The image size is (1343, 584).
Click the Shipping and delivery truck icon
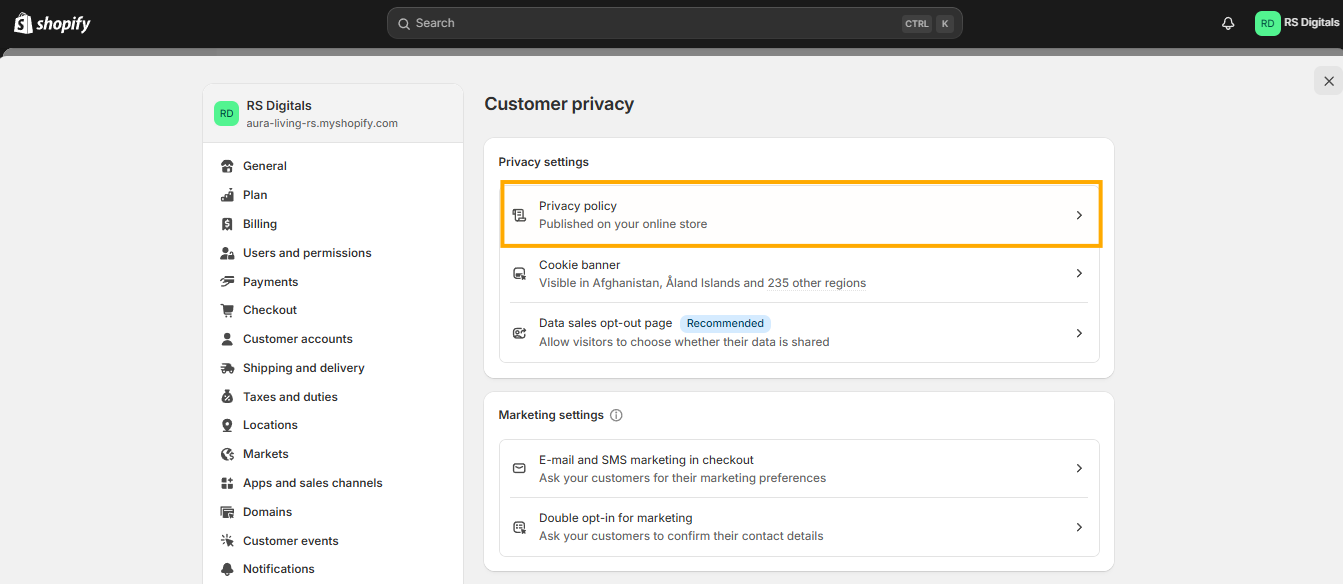[x=227, y=368]
